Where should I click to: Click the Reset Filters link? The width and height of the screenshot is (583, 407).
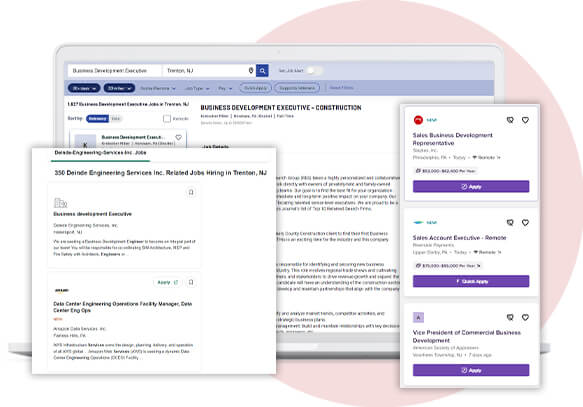(x=341, y=88)
